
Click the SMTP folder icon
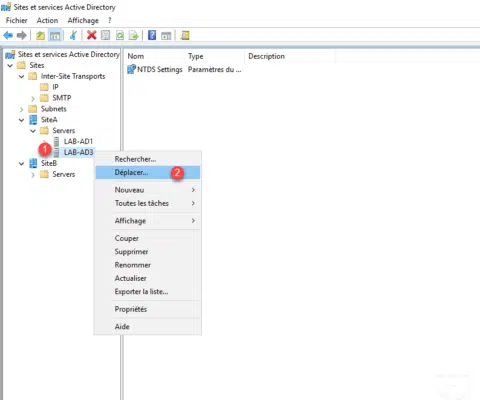[44, 98]
